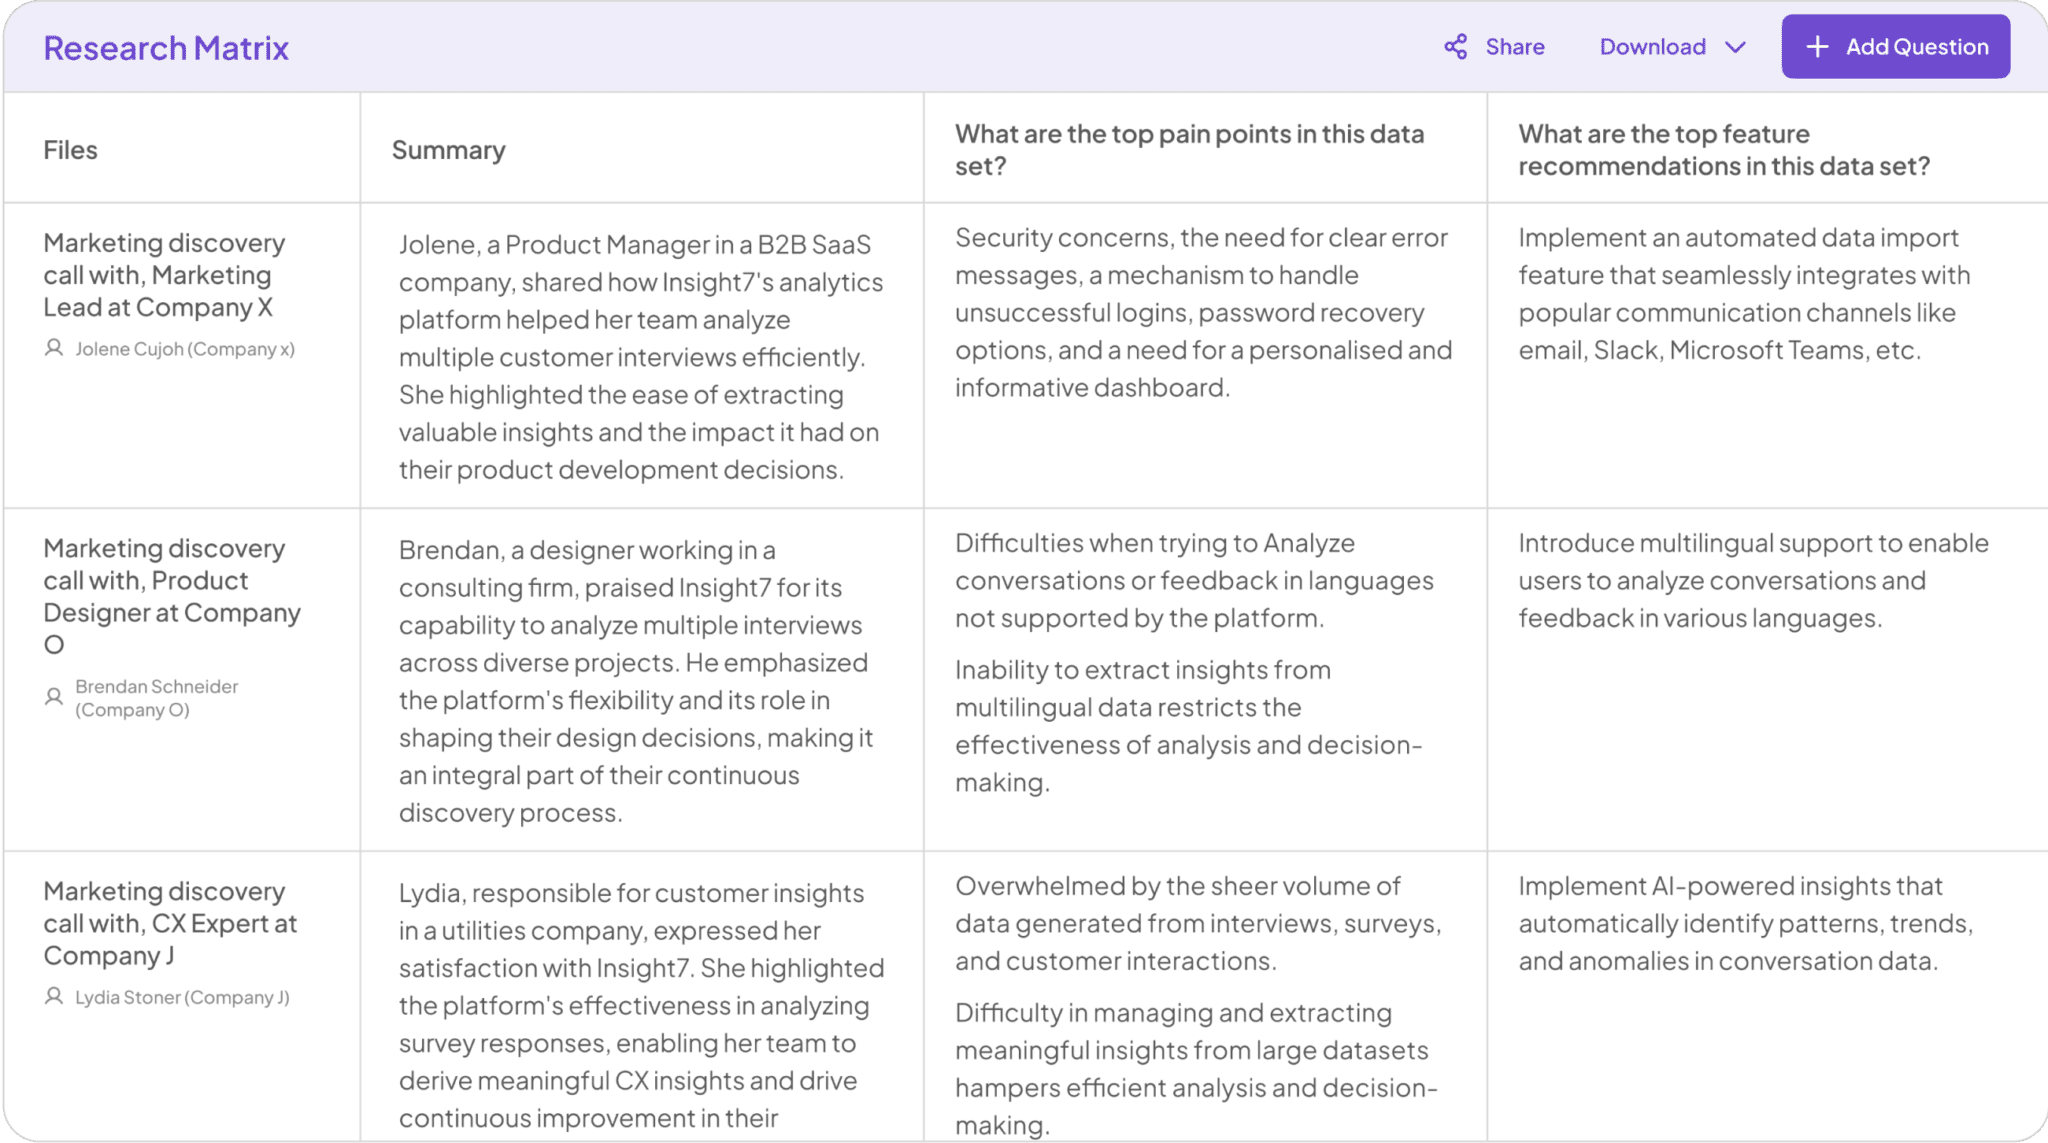Select the pain points question column header

tap(1189, 149)
